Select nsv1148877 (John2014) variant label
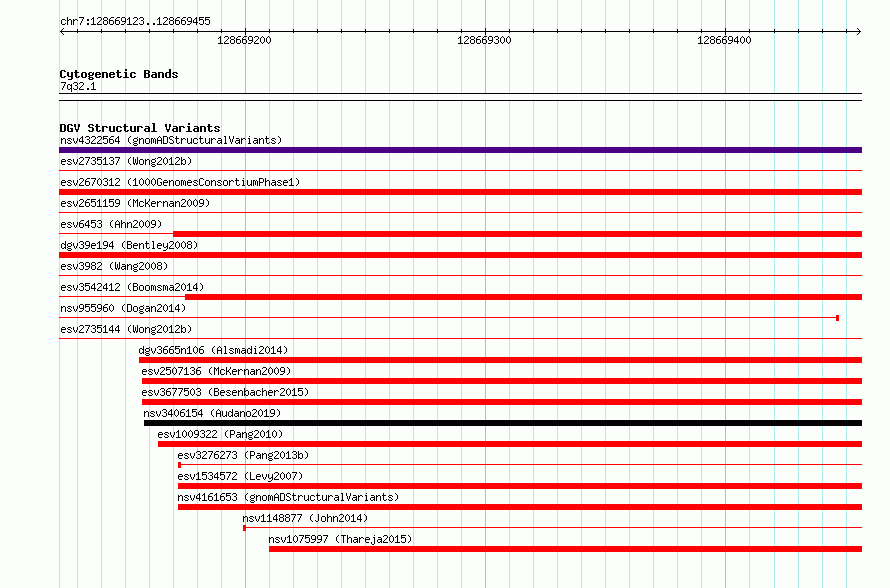 [305, 518]
